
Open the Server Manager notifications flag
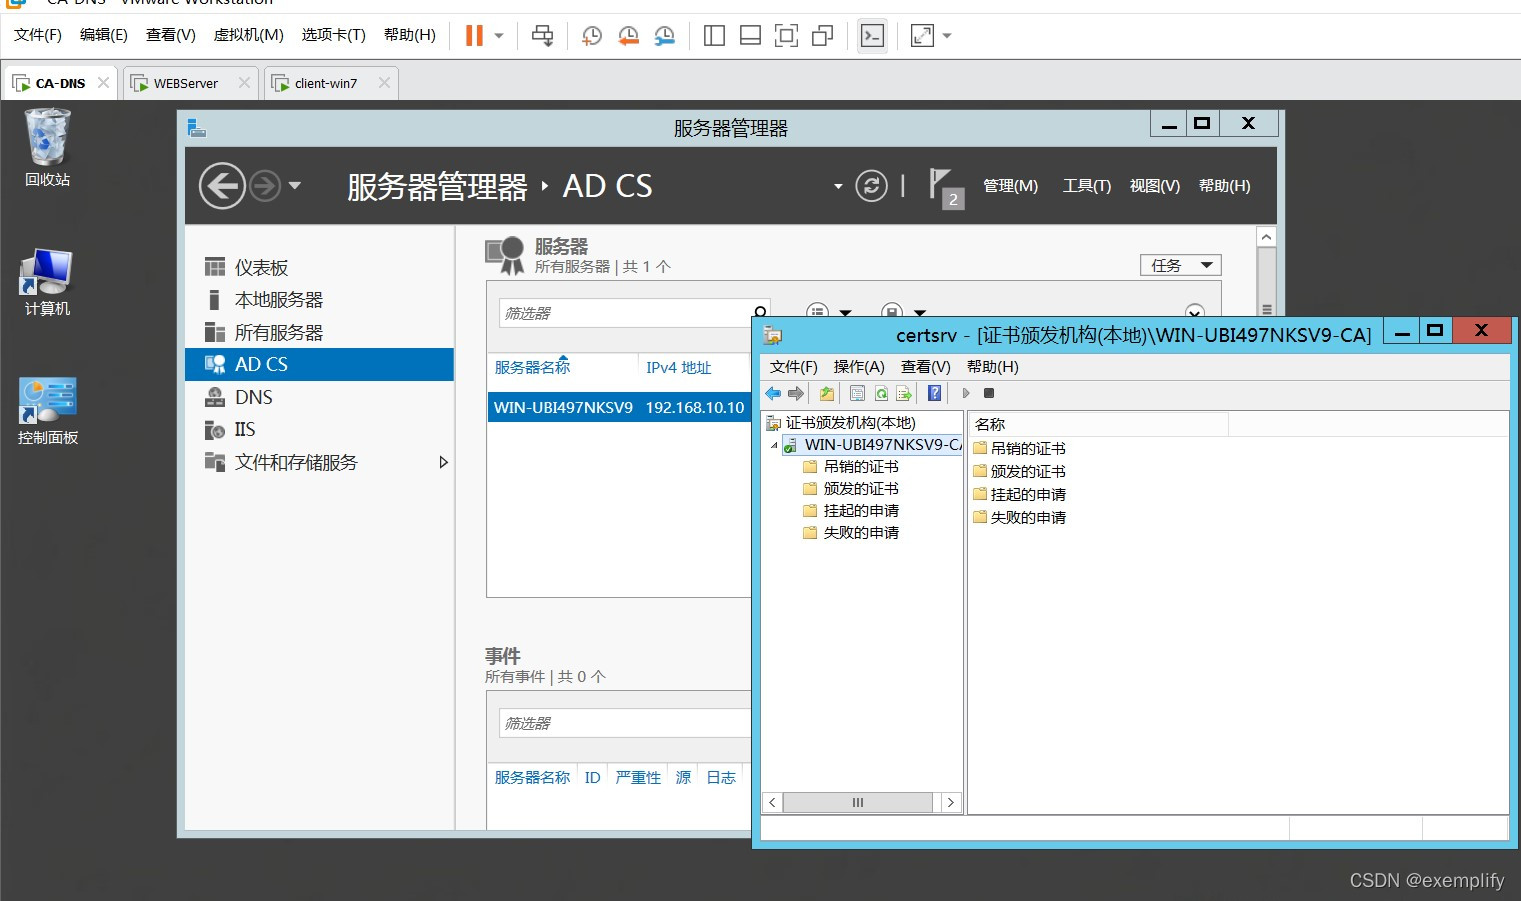click(941, 186)
